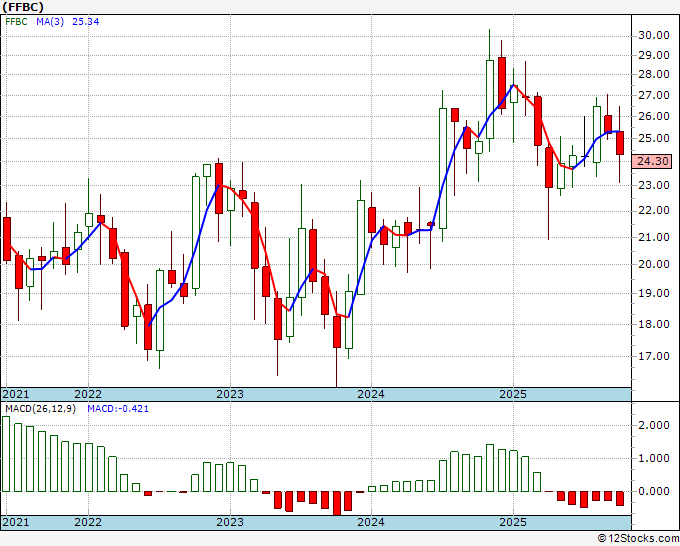The width and height of the screenshot is (680, 546).
Task: Click the 1.000 MACD axis label
Action: pos(654,458)
